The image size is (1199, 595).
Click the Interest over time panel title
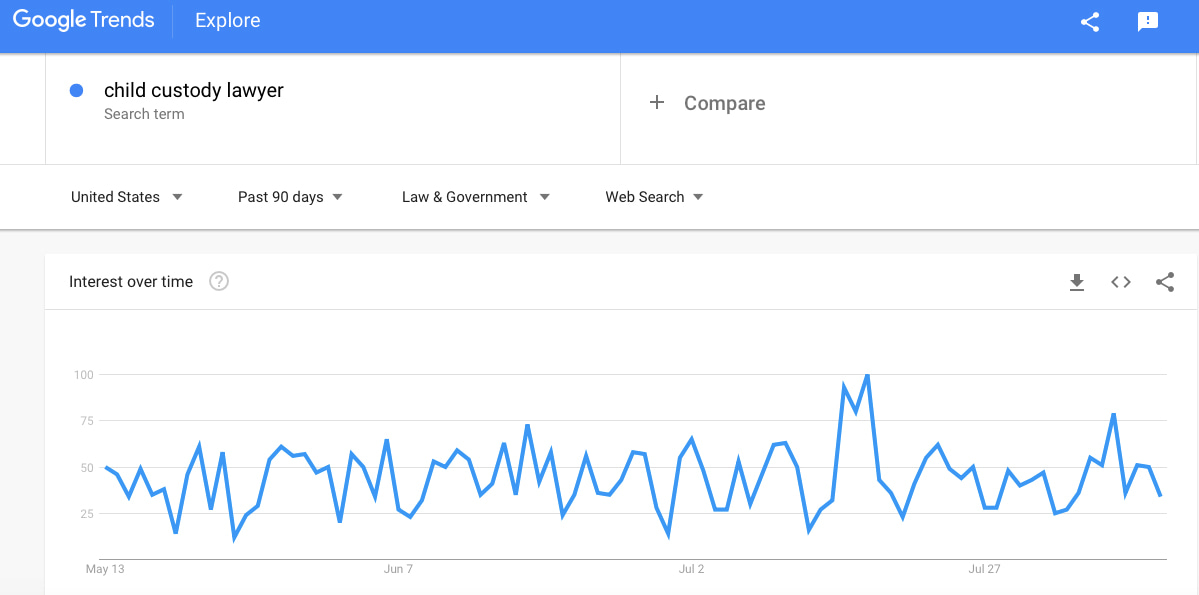[130, 281]
